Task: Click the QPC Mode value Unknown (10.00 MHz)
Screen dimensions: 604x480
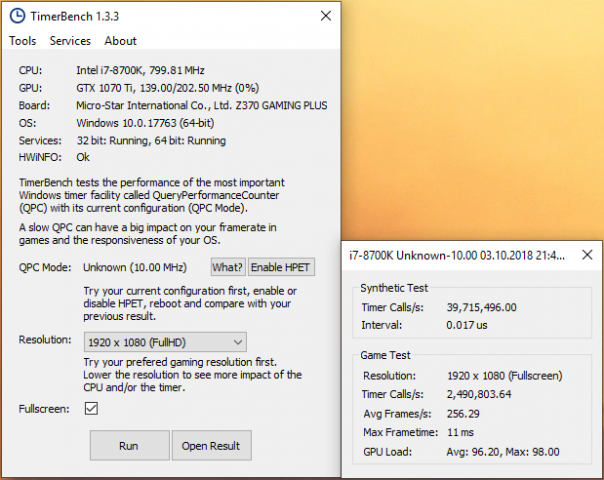Action: (x=141, y=267)
